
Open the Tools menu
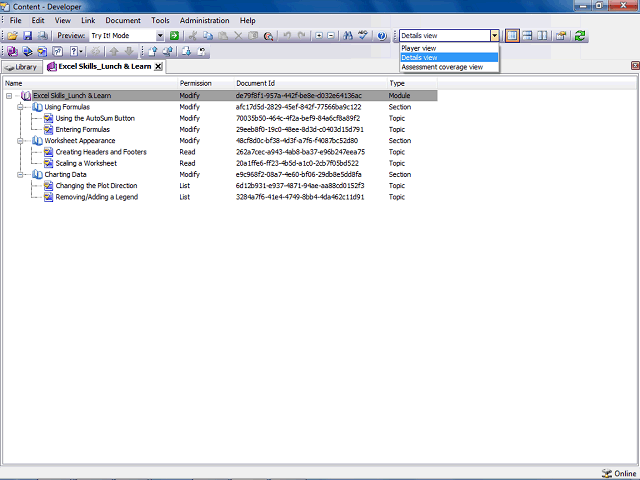coord(160,20)
